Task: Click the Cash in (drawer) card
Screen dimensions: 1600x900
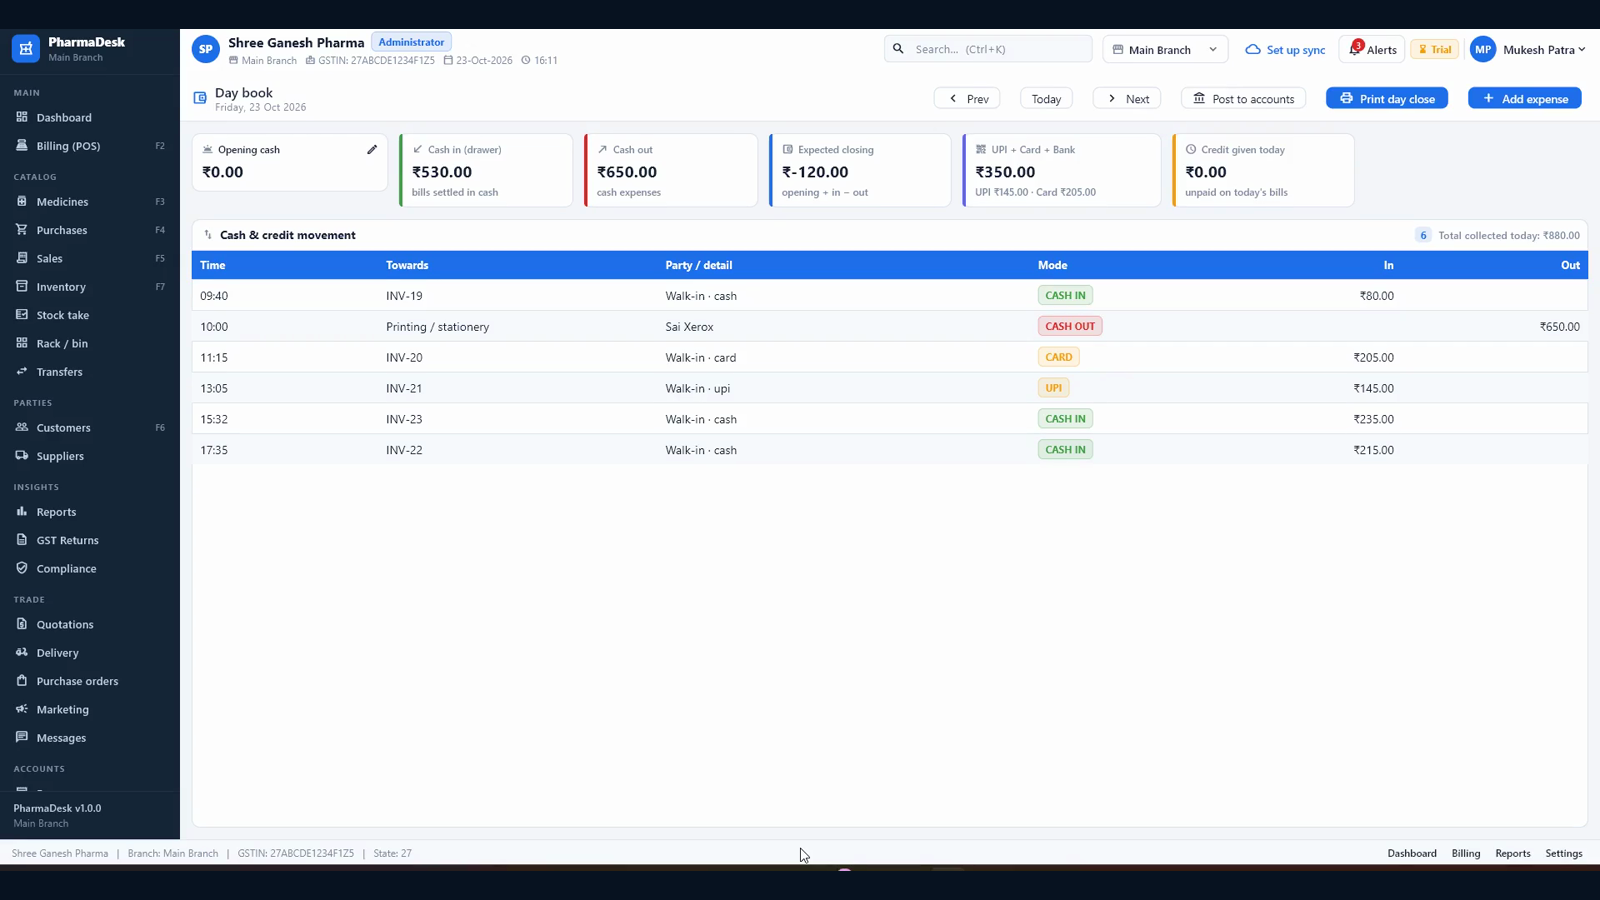Action: point(486,170)
